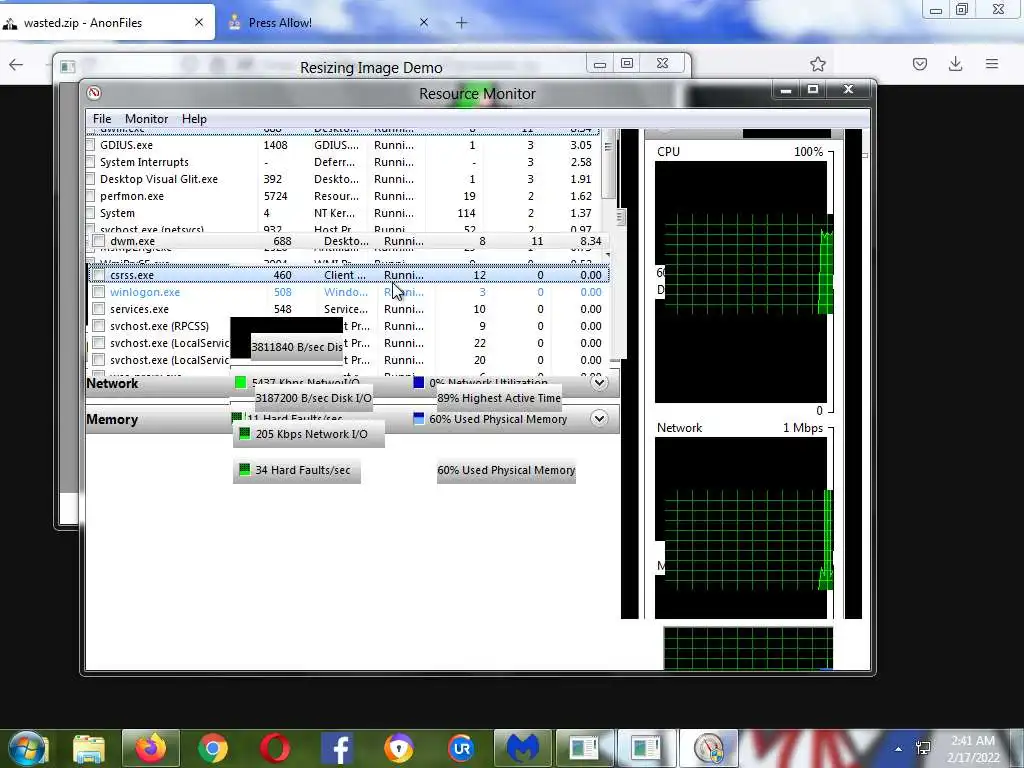Select the System Interrupts row name

click(x=144, y=162)
